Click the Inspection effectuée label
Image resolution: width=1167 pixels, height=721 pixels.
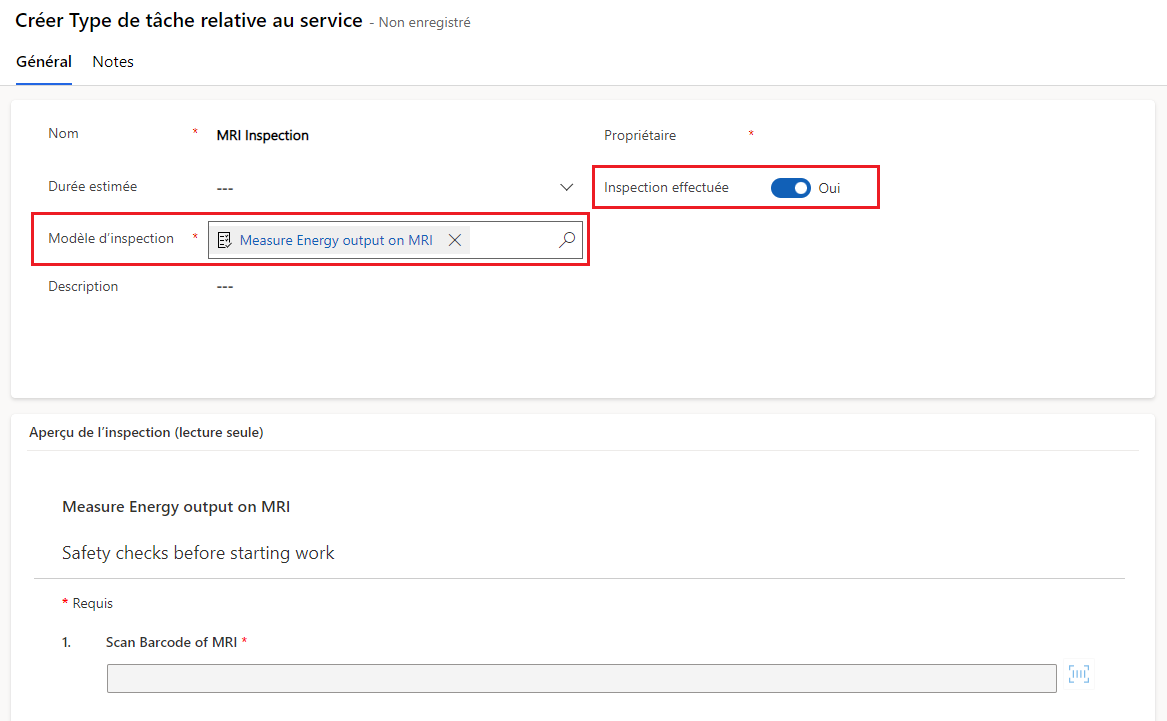666,188
